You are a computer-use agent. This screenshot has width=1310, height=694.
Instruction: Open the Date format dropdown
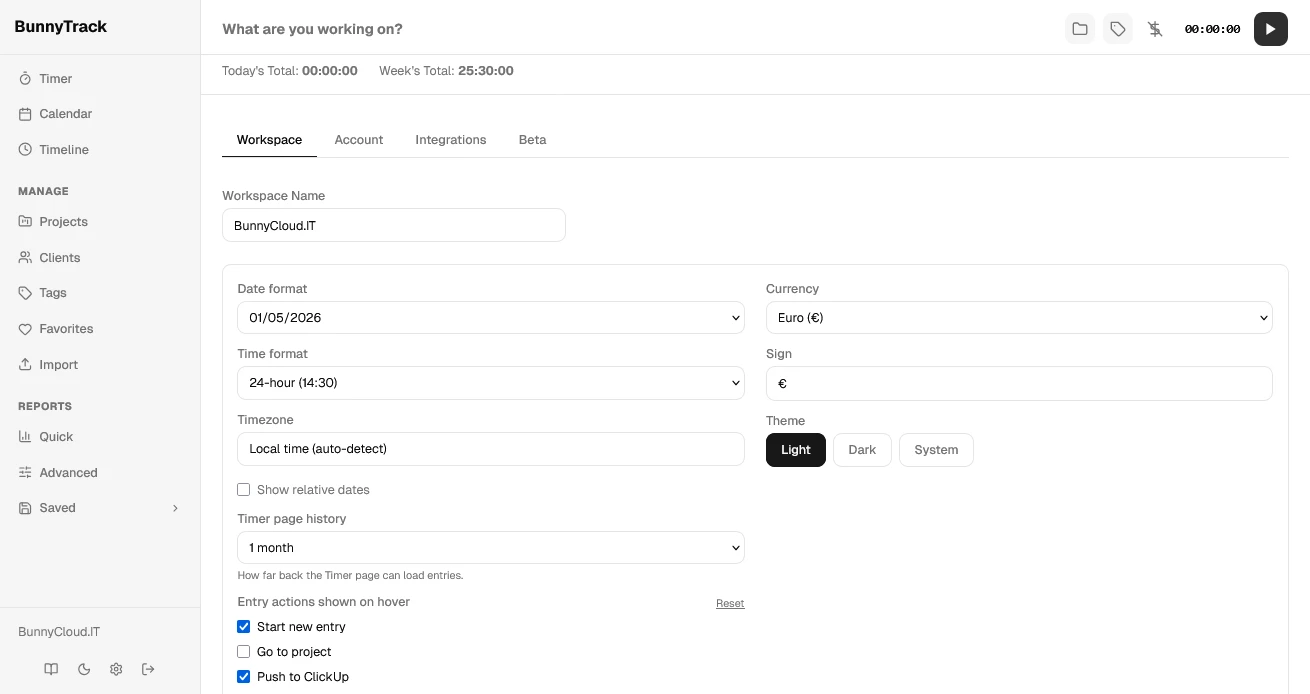[491, 318]
